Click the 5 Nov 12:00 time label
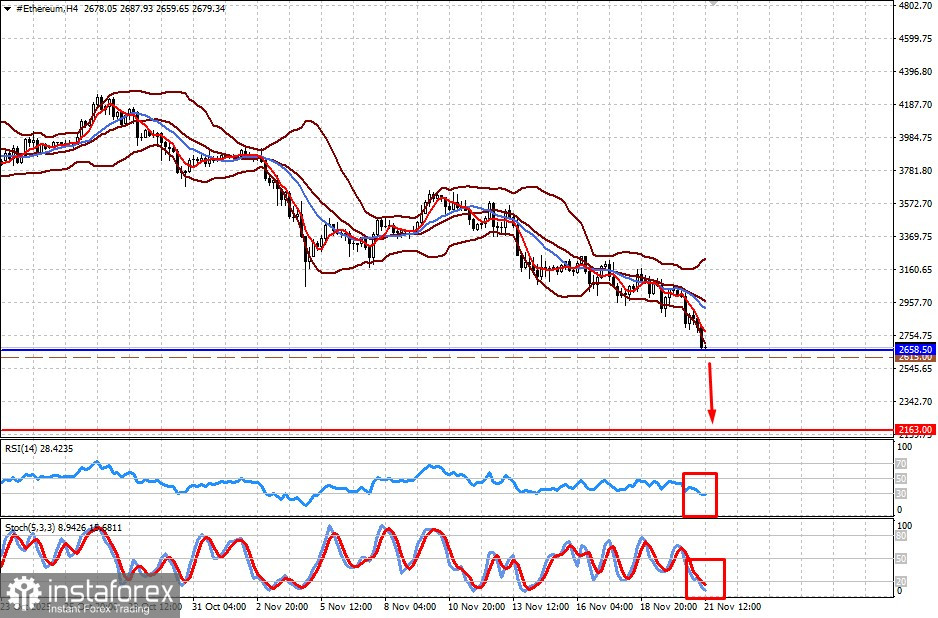 coord(346,607)
